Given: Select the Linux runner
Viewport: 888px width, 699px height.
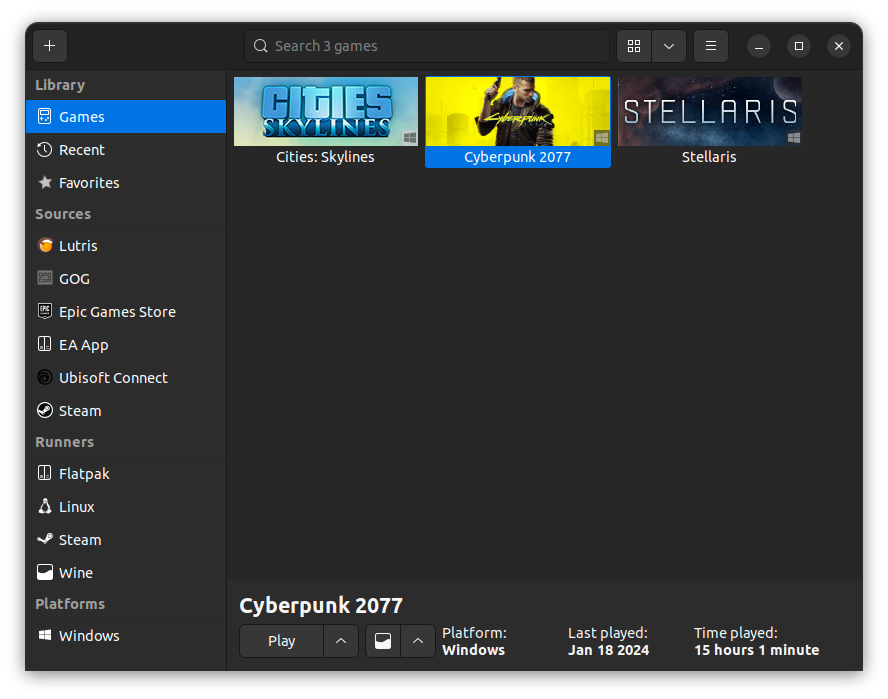Looking at the screenshot, I should (126, 506).
